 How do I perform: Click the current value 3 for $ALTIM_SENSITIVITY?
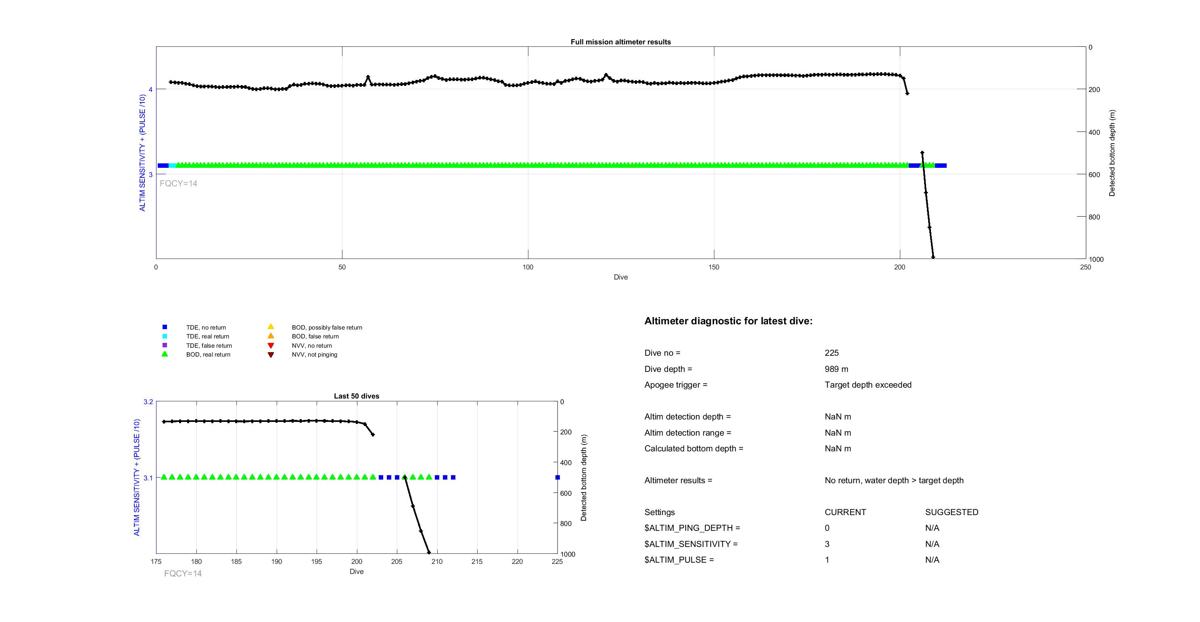pos(828,544)
